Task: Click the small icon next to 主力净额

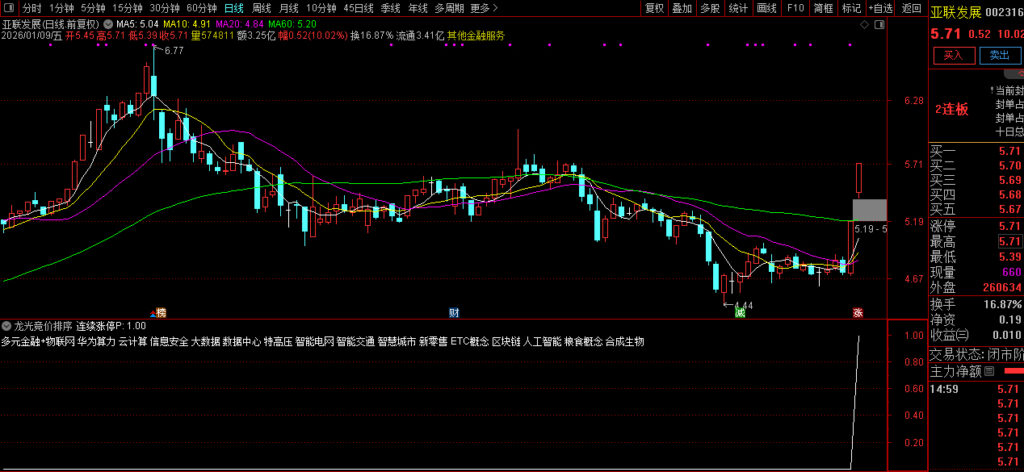Action: point(989,371)
